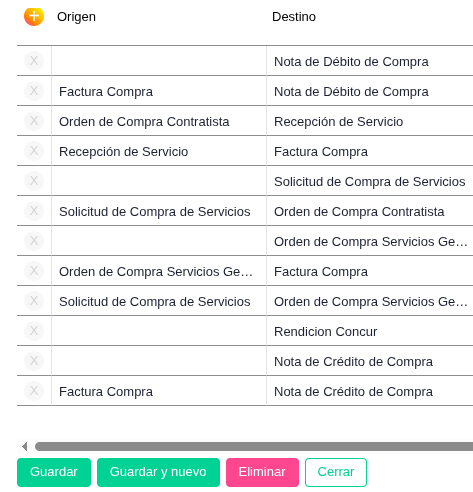Delete the row with Orden de Compra Servicios Ge… origin
The width and height of the screenshot is (473, 492).
(34, 271)
